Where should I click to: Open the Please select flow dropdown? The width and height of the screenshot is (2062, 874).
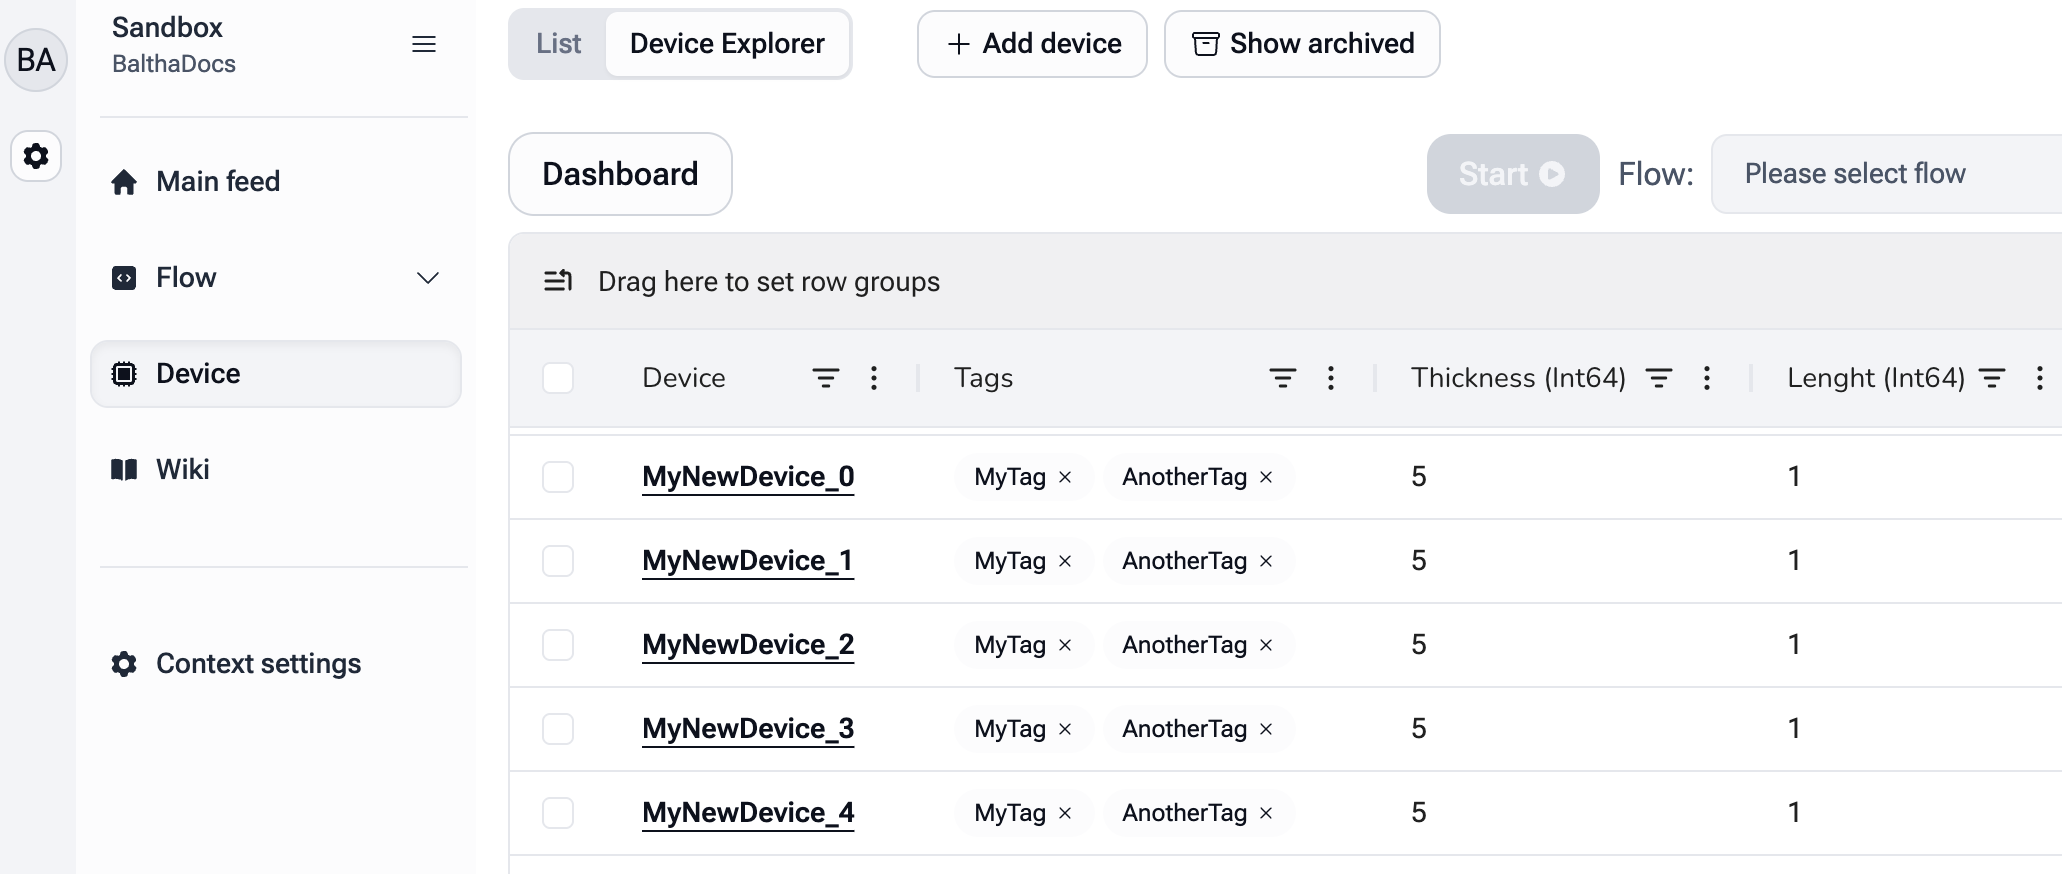[1886, 174]
